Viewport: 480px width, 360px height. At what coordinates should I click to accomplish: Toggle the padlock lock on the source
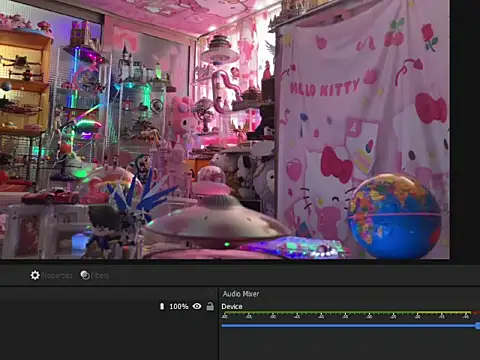pyautogui.click(x=210, y=306)
